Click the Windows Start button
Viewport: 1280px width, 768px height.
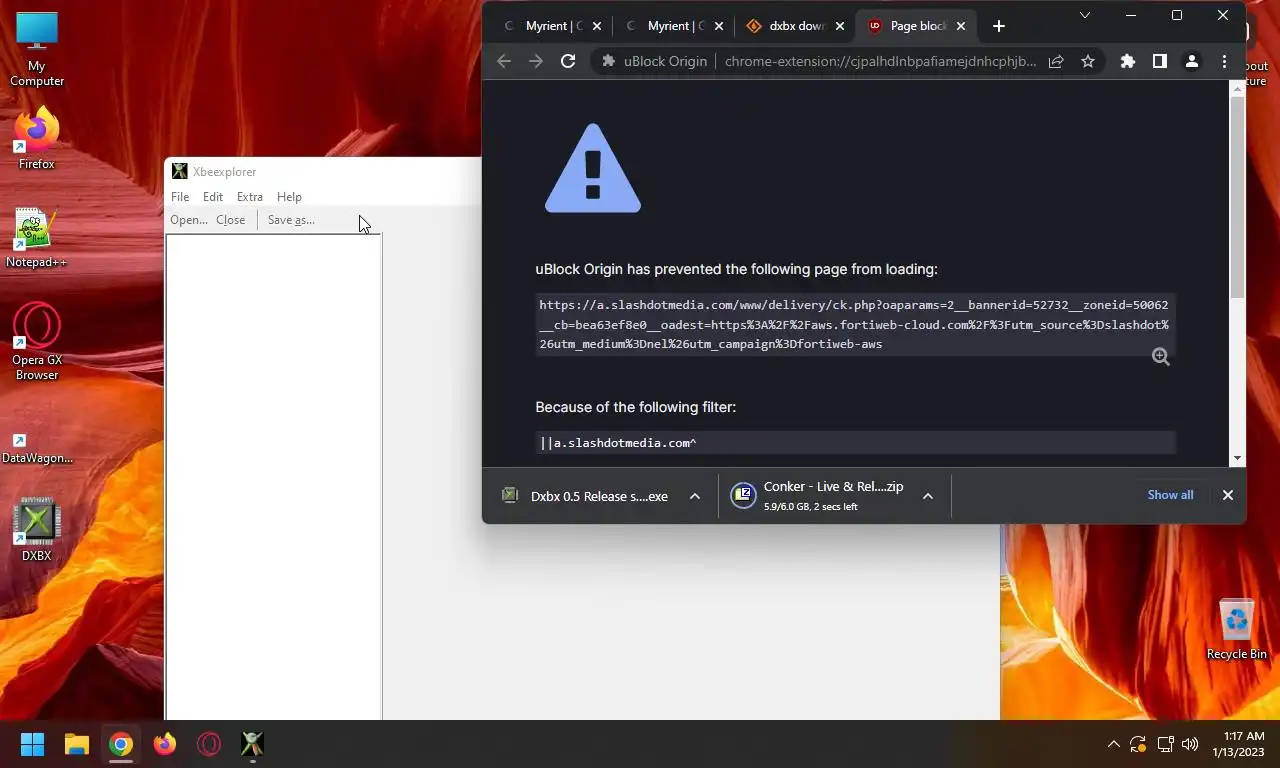click(32, 744)
